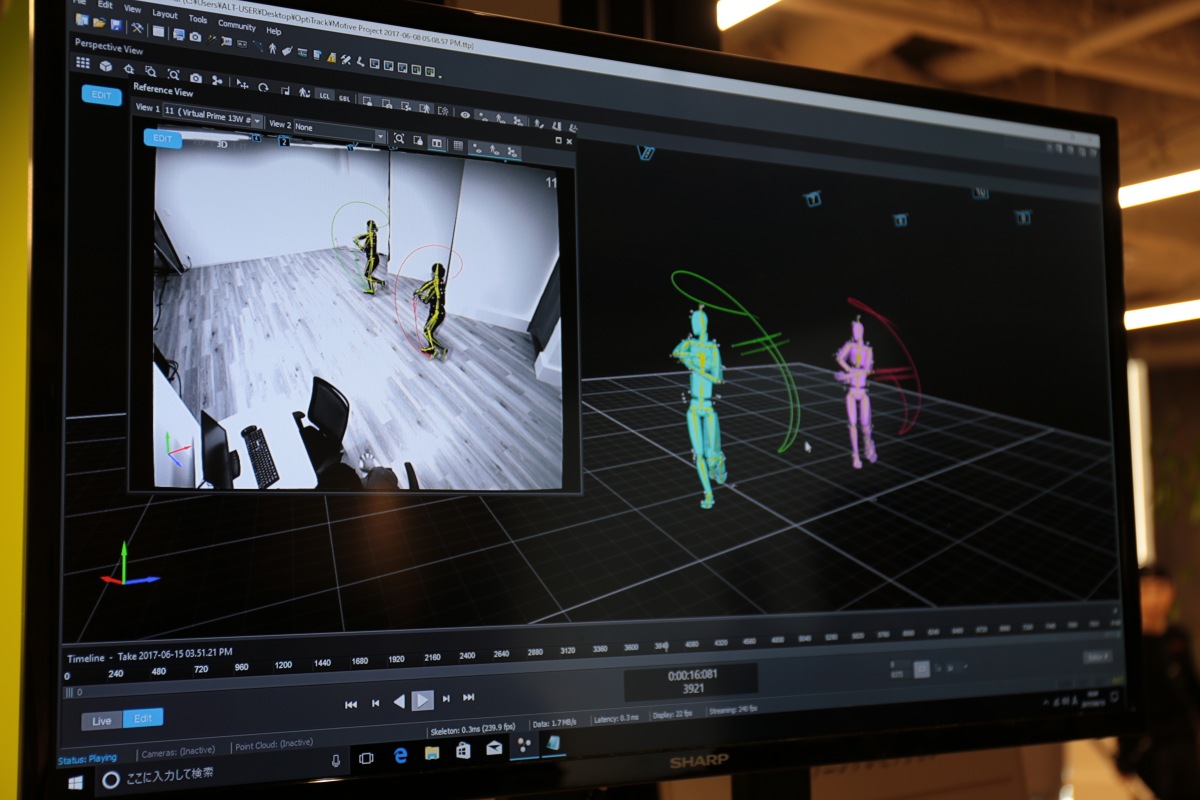The height and width of the screenshot is (800, 1200).
Task: Open the View menu
Action: pos(132,8)
